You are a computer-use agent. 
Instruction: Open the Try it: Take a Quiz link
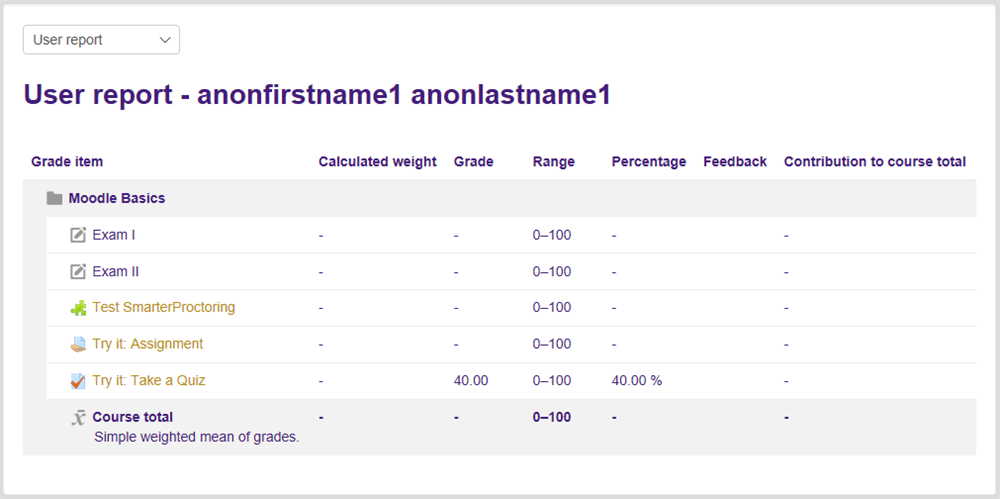[x=149, y=380]
